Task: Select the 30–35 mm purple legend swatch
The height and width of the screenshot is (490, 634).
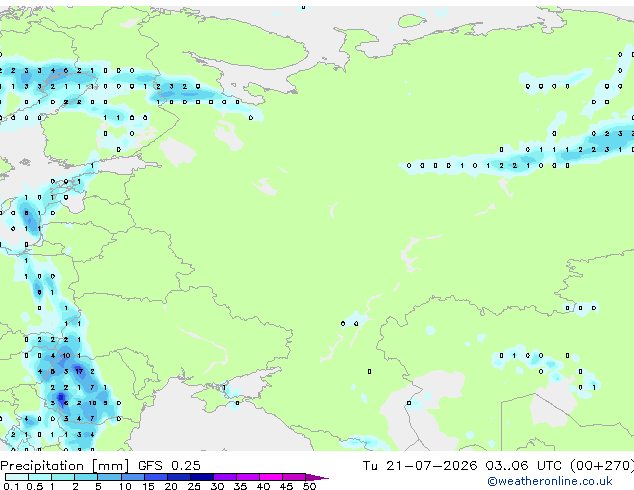Action: [x=224, y=477]
